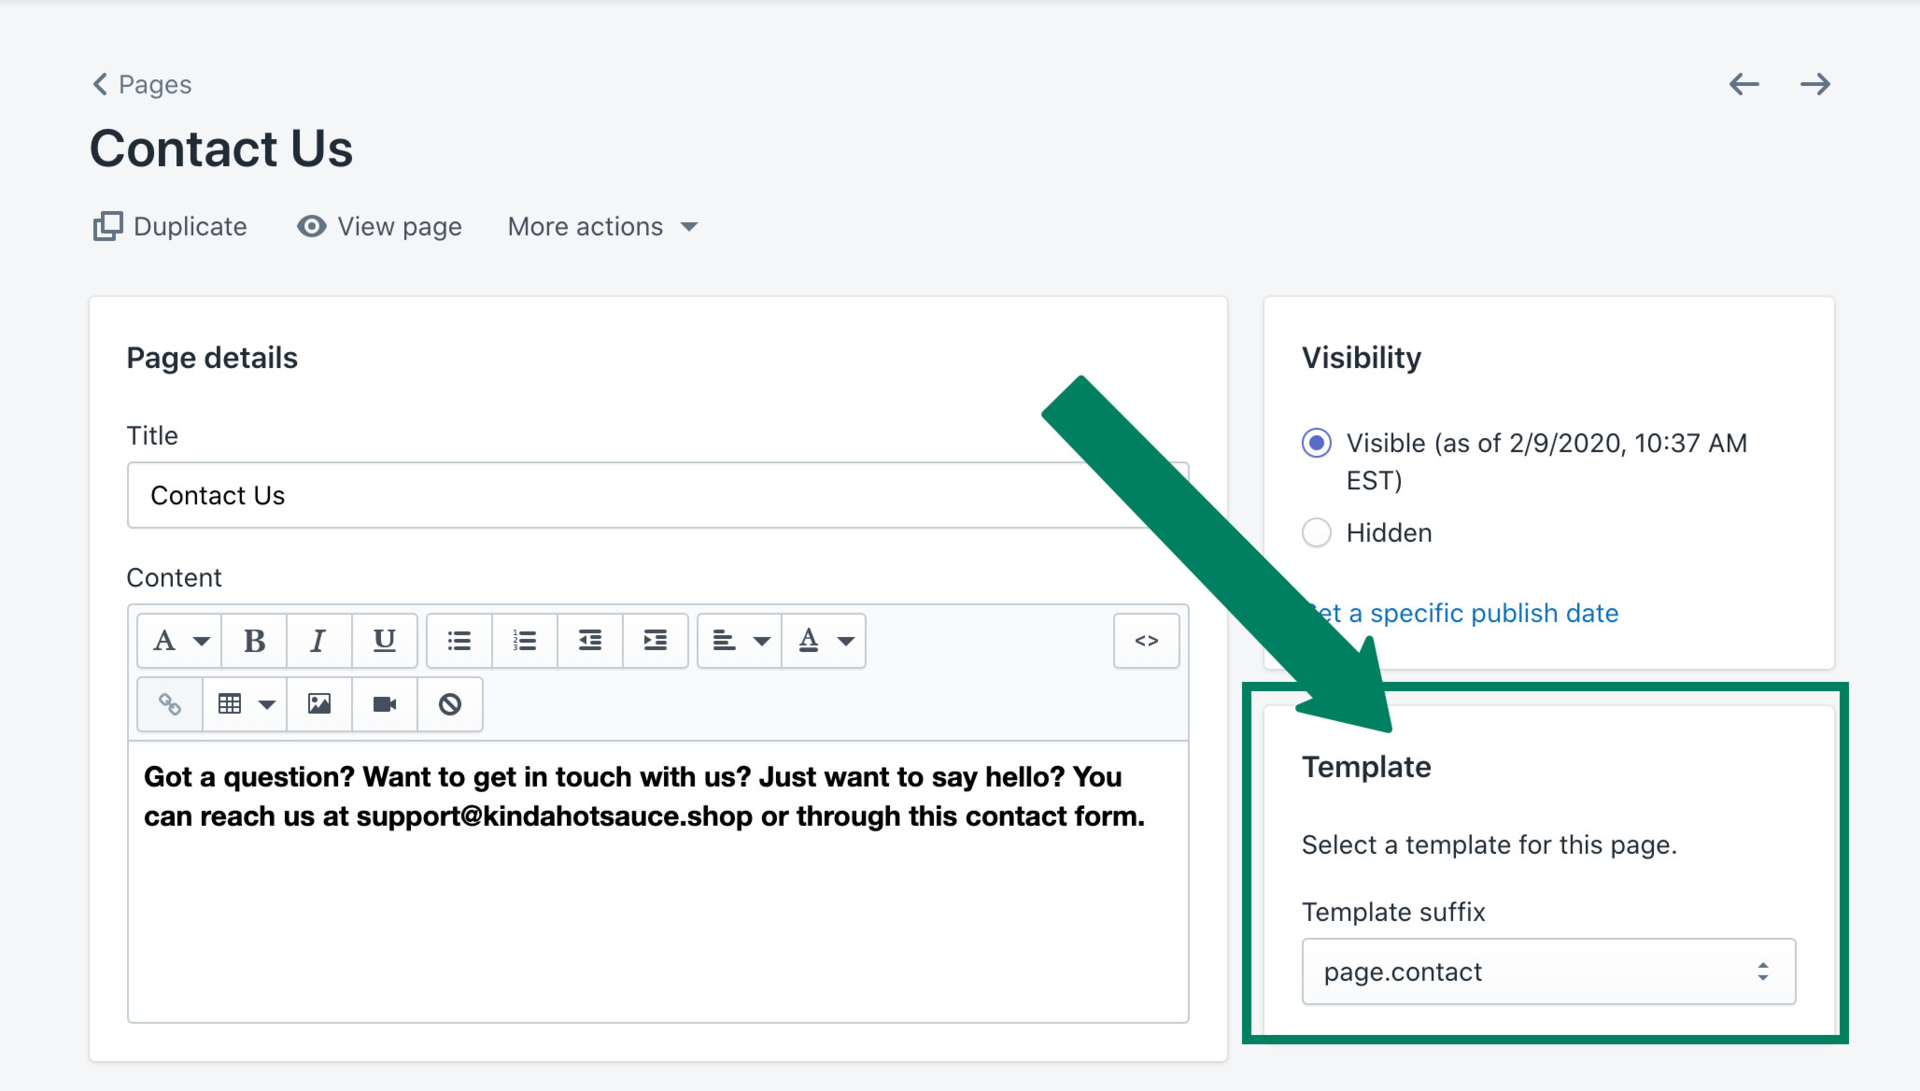Click the Bold formatting icon
This screenshot has width=1920, height=1091.
click(x=255, y=641)
